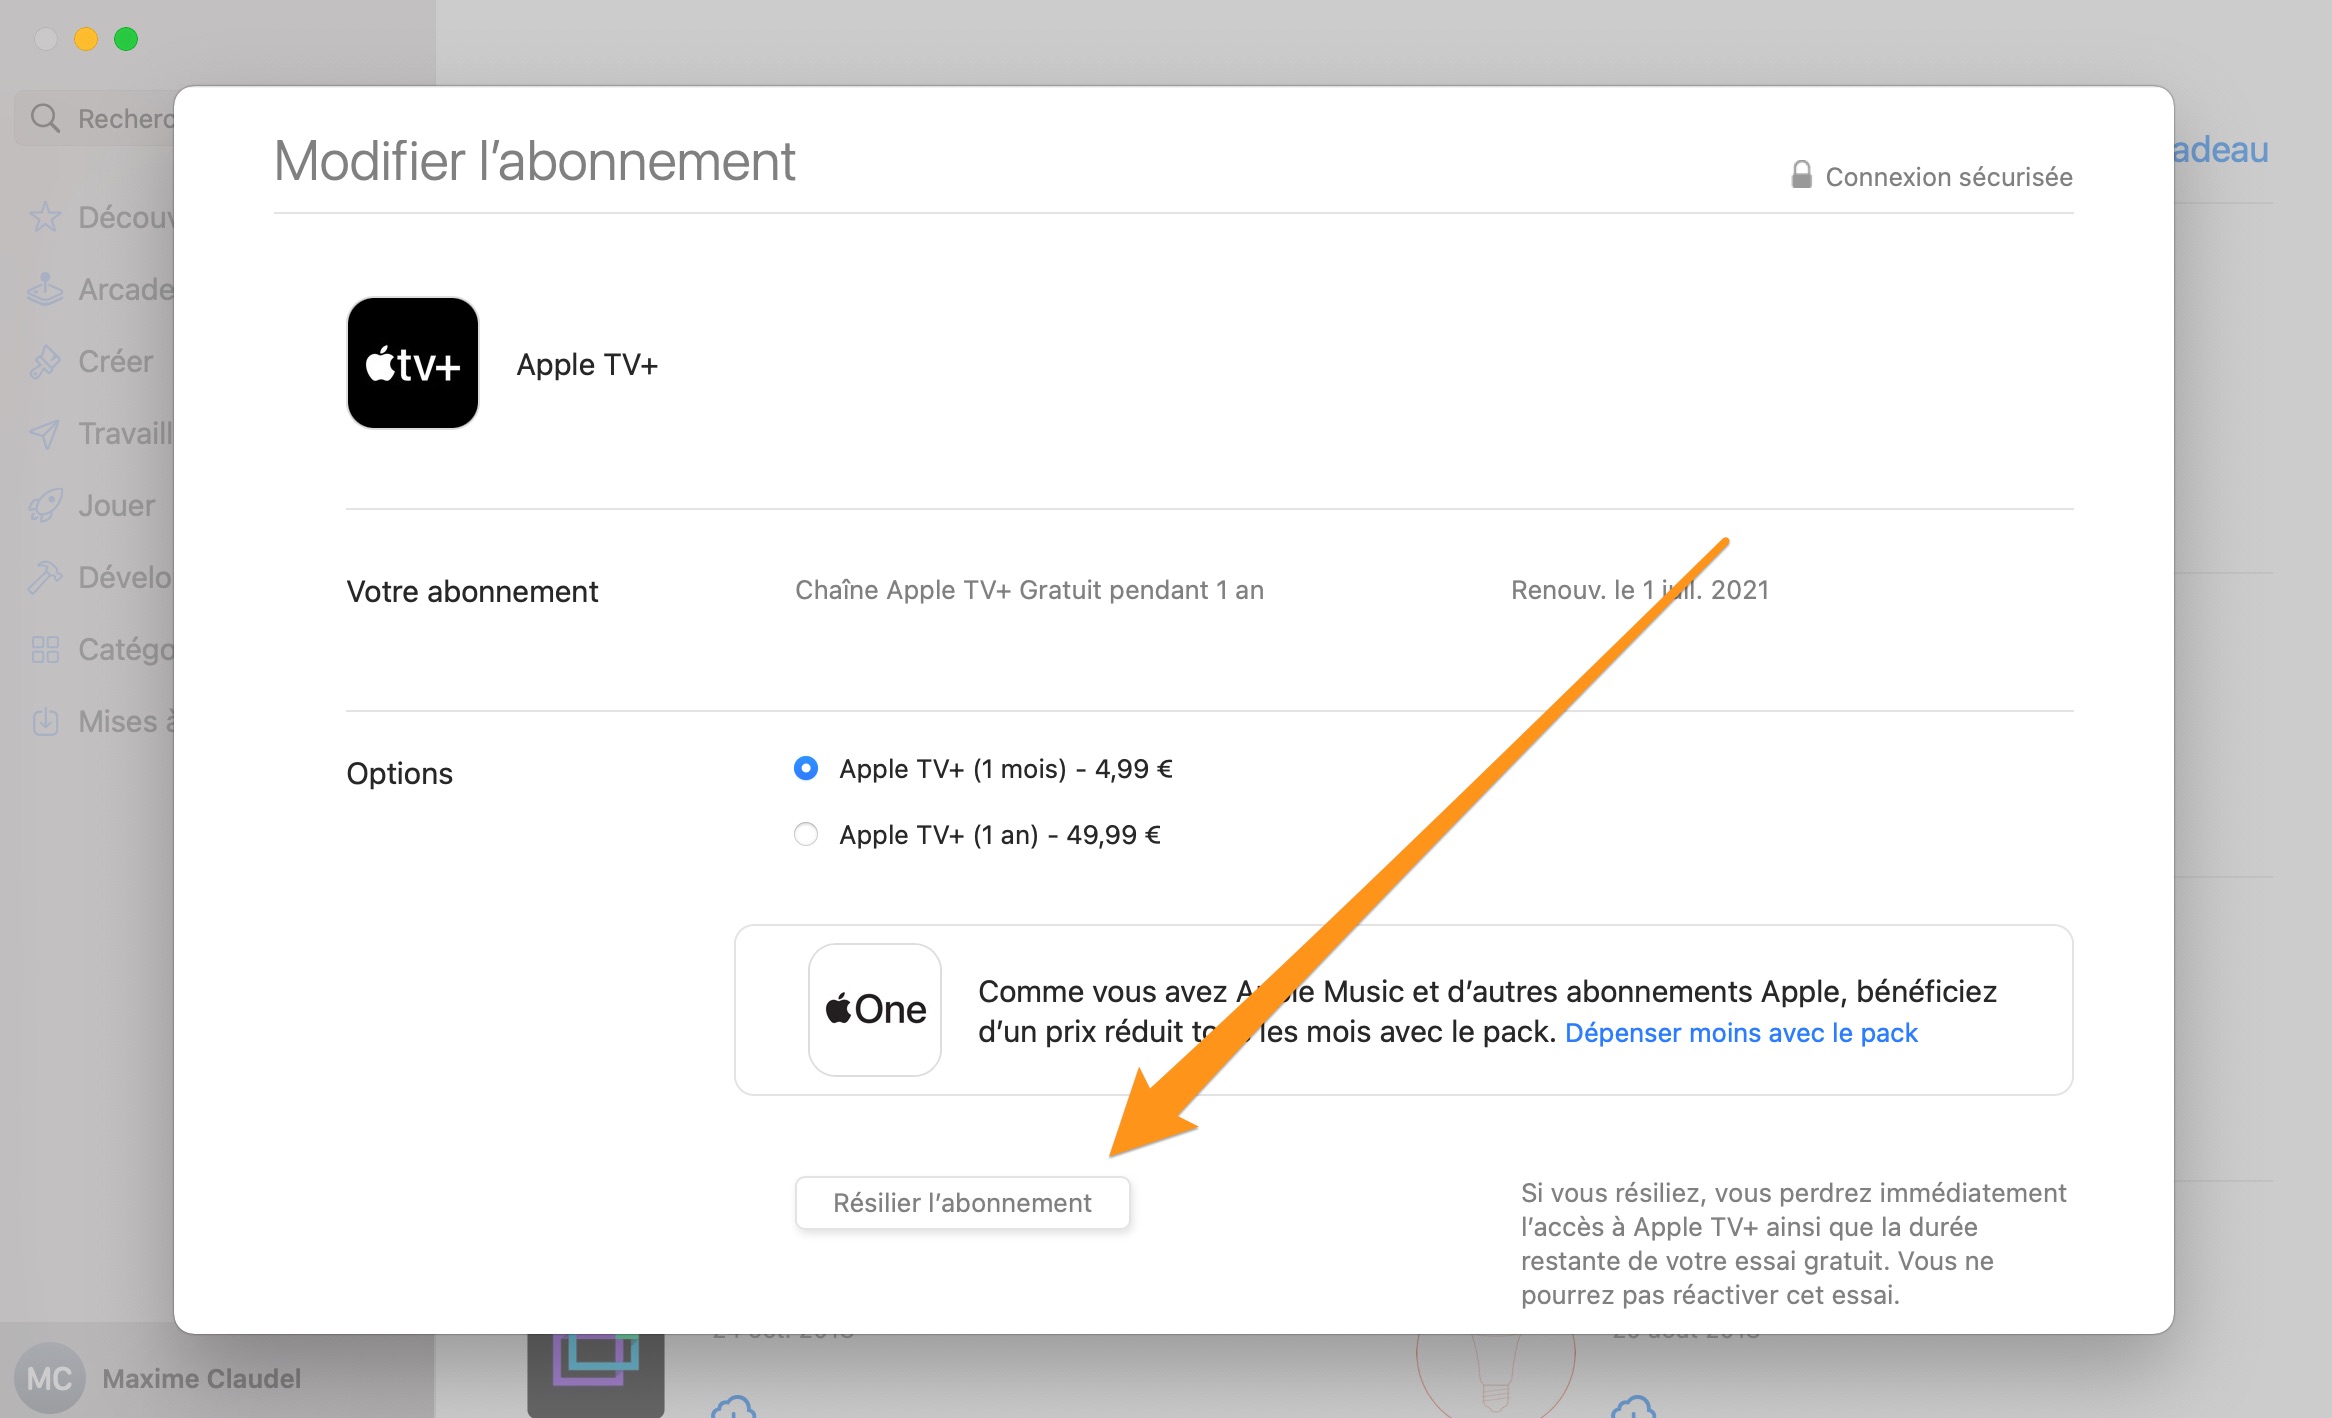Click the search magnifier icon in sidebar
The image size is (2332, 1418).
[45, 118]
